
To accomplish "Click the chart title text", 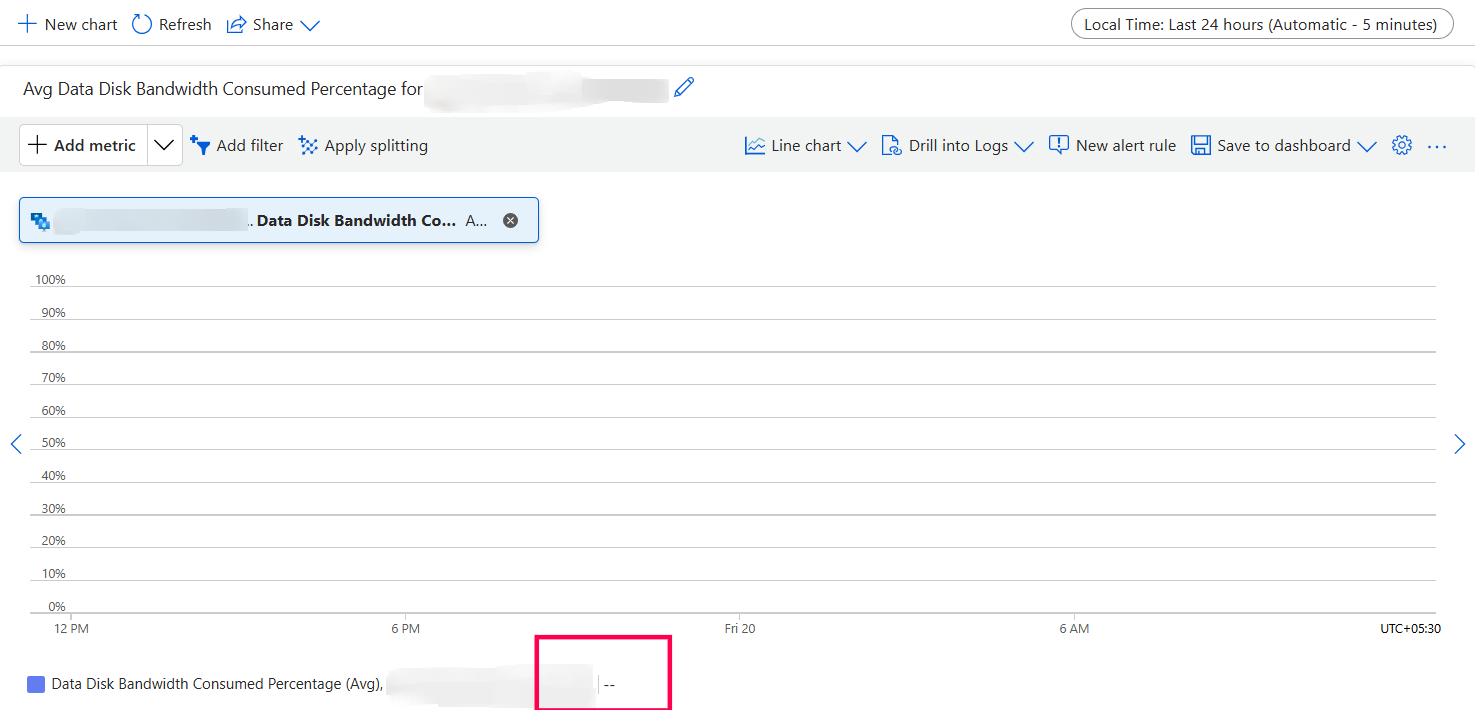I will (223, 89).
